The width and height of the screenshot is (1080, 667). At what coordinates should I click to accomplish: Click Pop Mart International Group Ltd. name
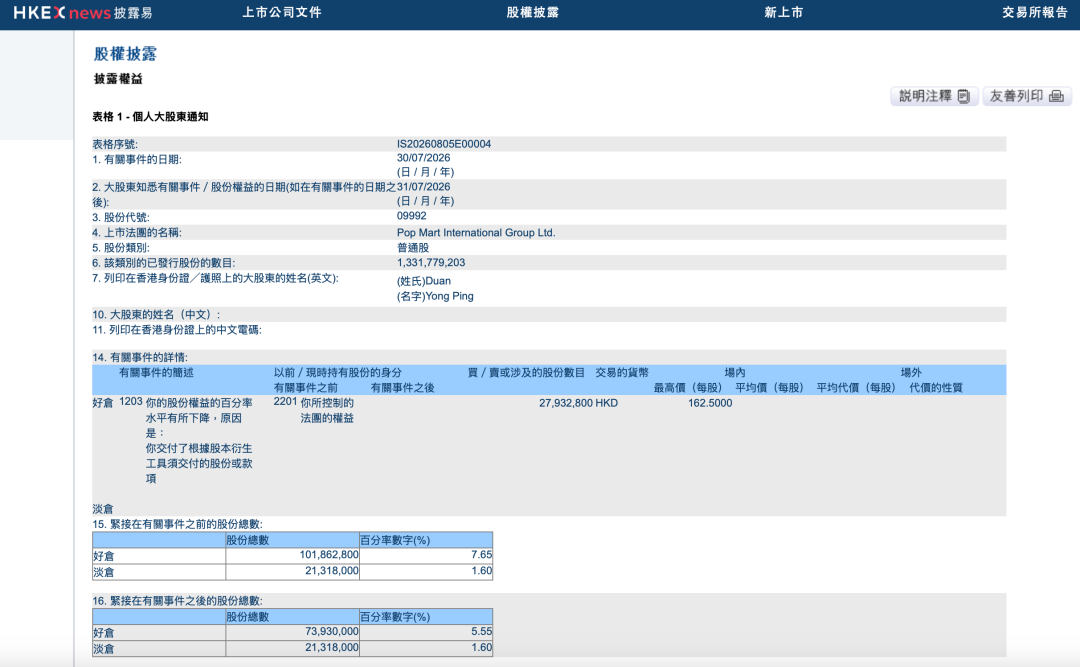click(x=476, y=233)
